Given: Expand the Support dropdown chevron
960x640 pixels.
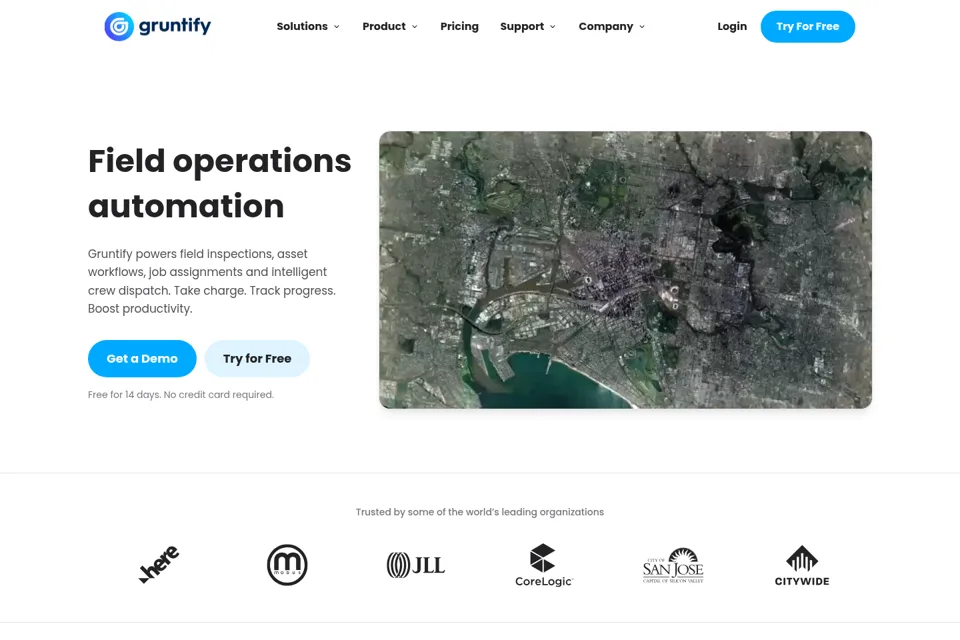Looking at the screenshot, I should (552, 27).
